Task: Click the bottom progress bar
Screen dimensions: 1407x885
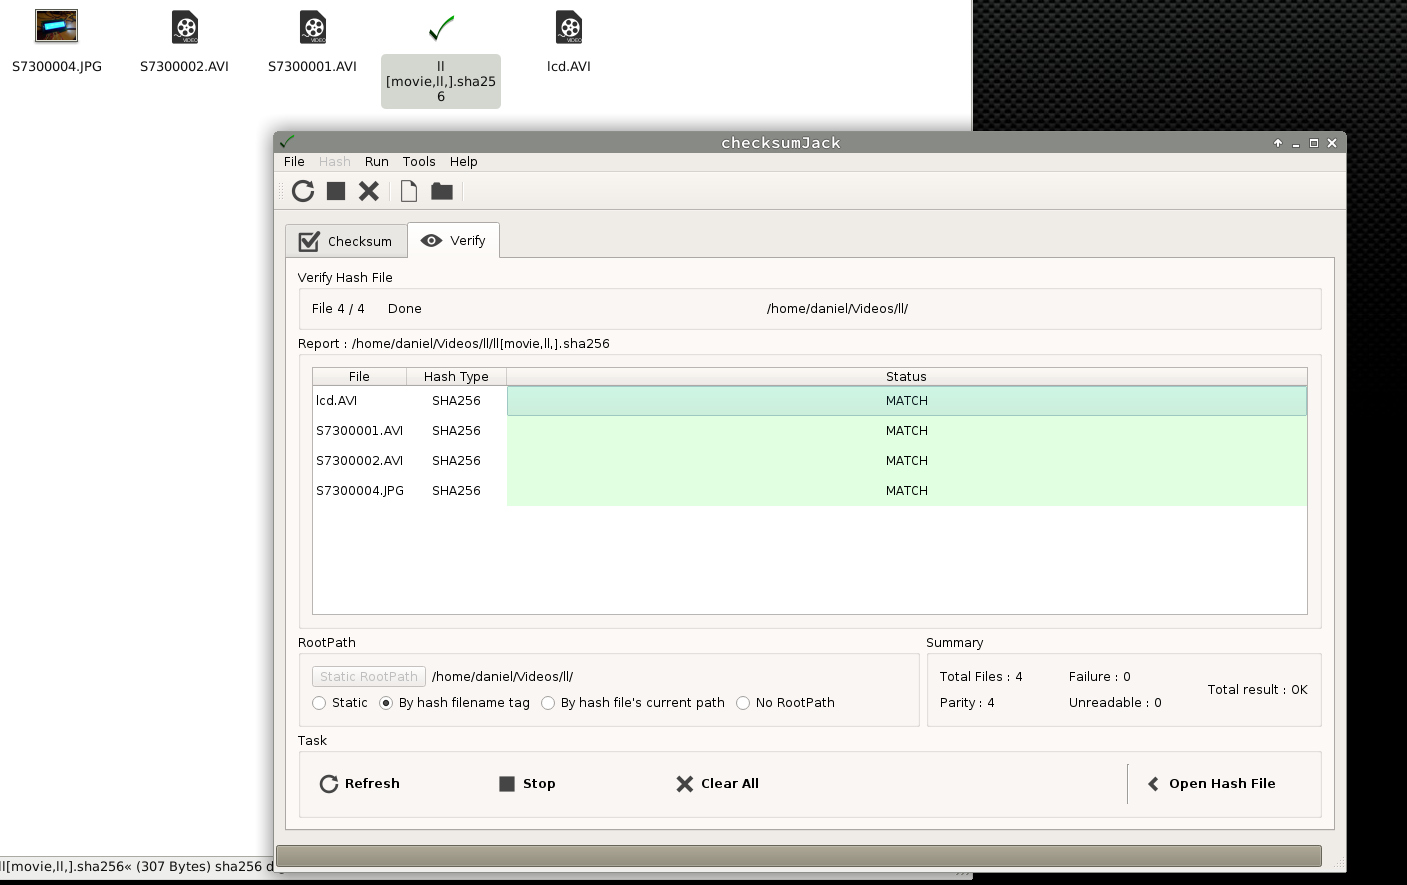Action: tap(798, 856)
